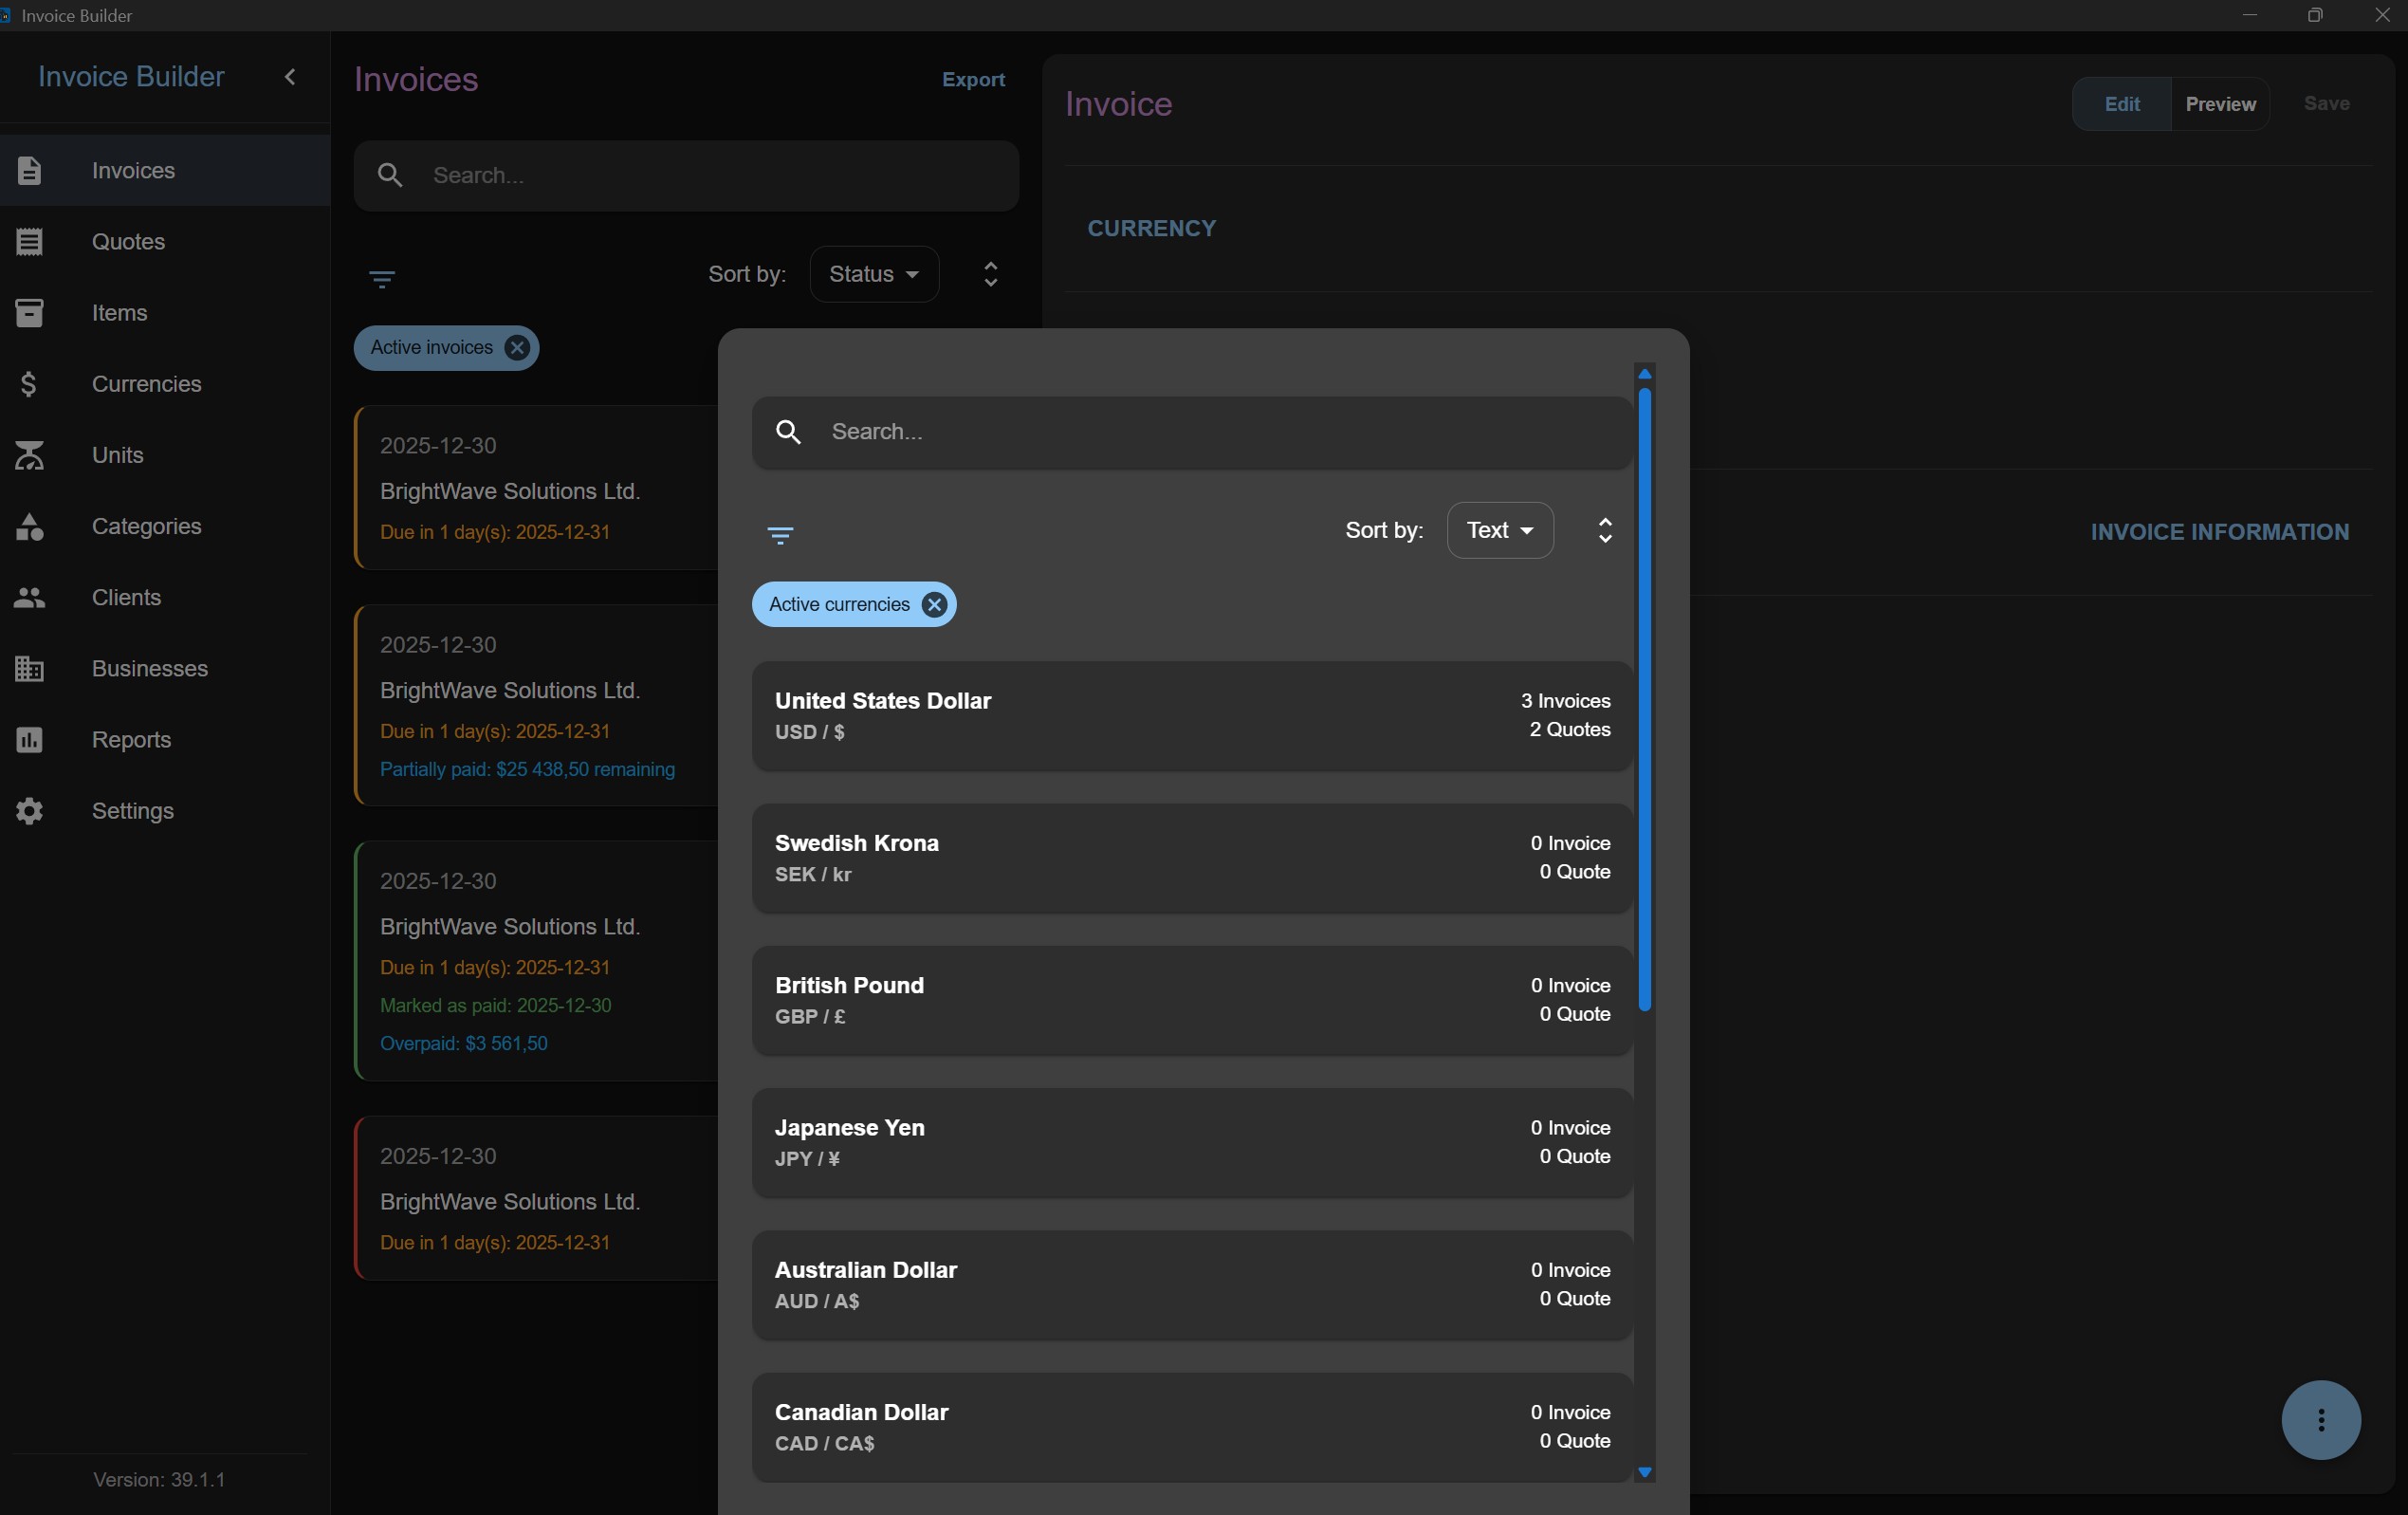Switch to Preview mode

(x=2220, y=104)
